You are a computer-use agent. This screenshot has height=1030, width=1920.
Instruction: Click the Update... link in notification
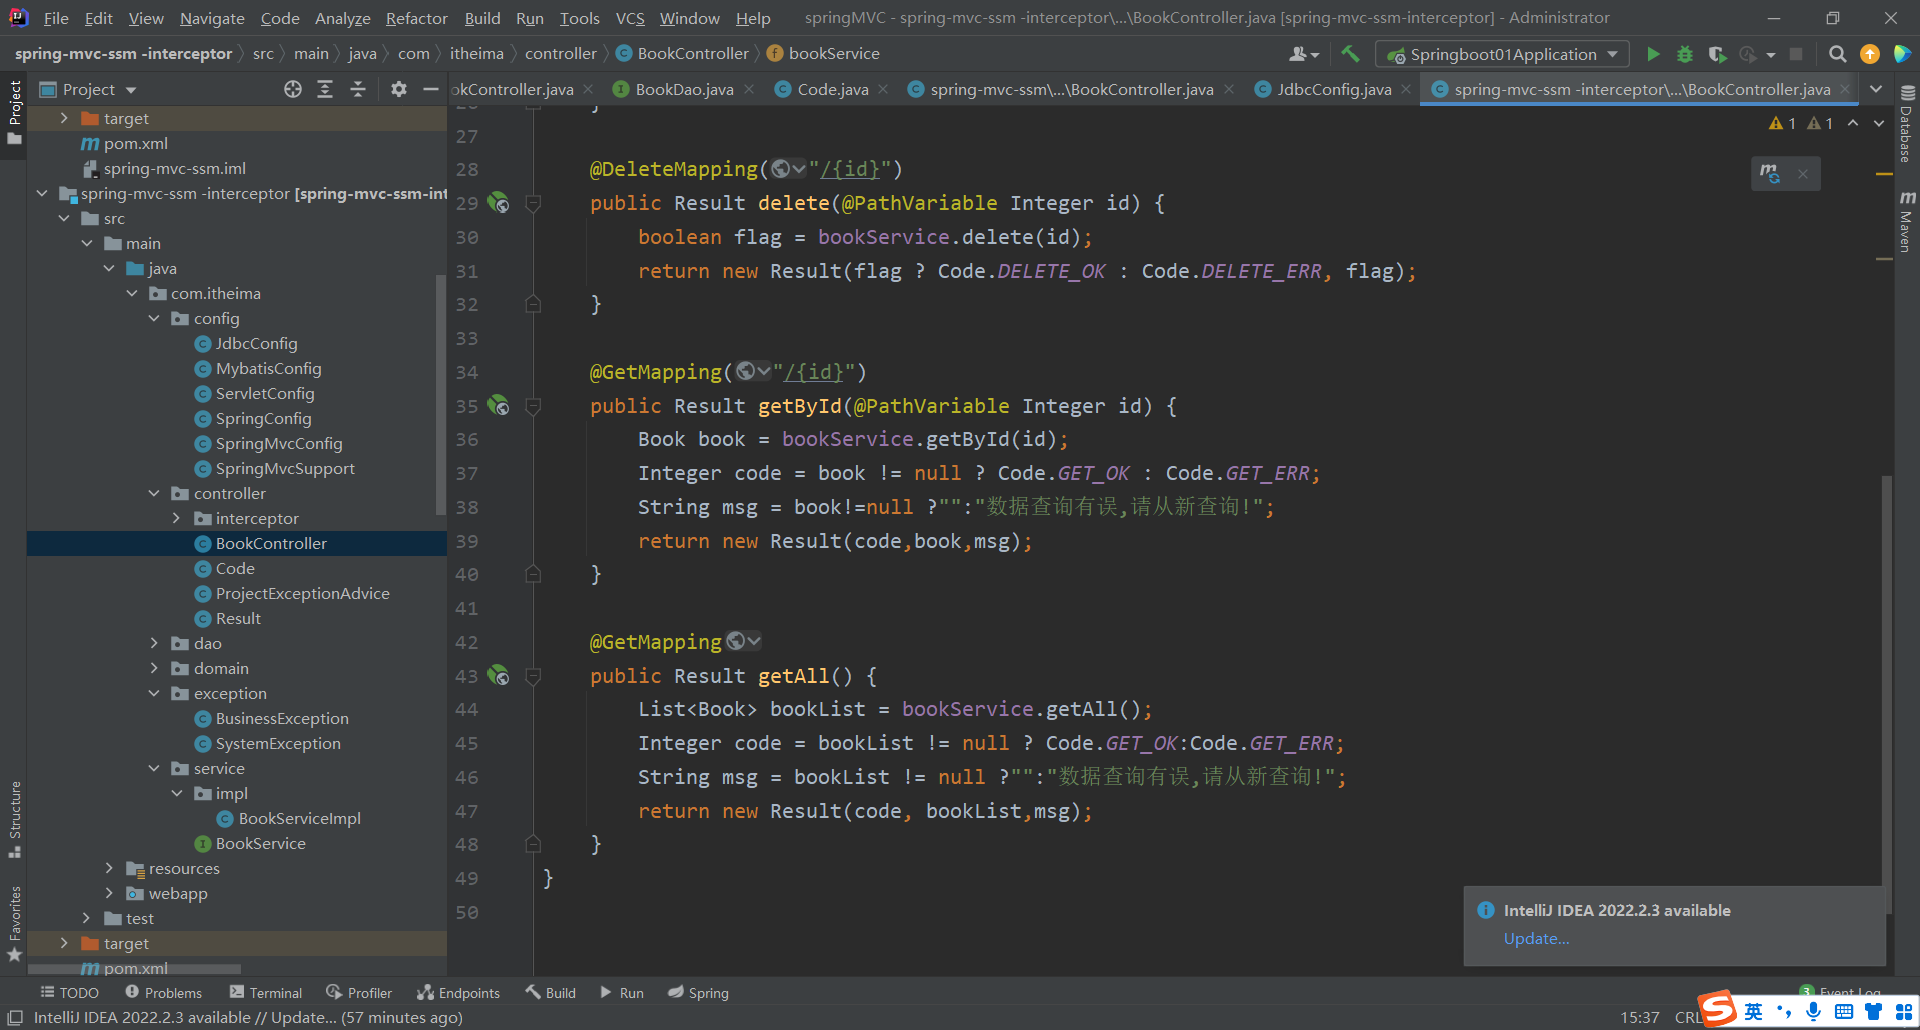click(x=1536, y=938)
